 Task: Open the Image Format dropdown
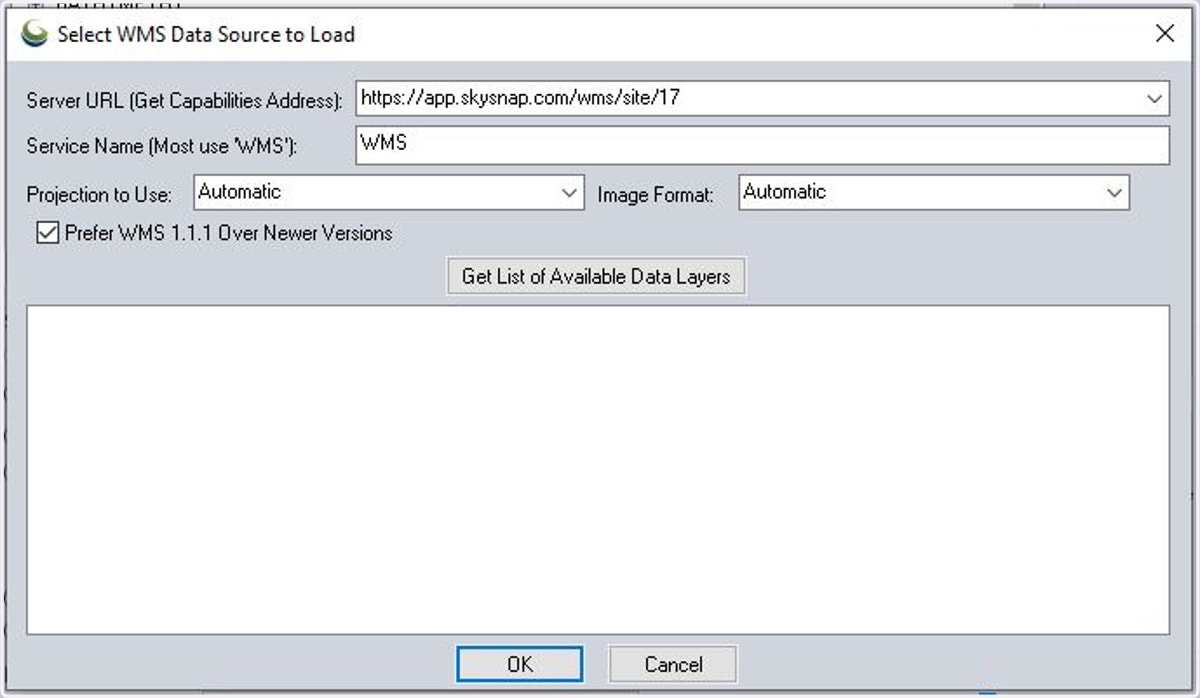pos(934,192)
